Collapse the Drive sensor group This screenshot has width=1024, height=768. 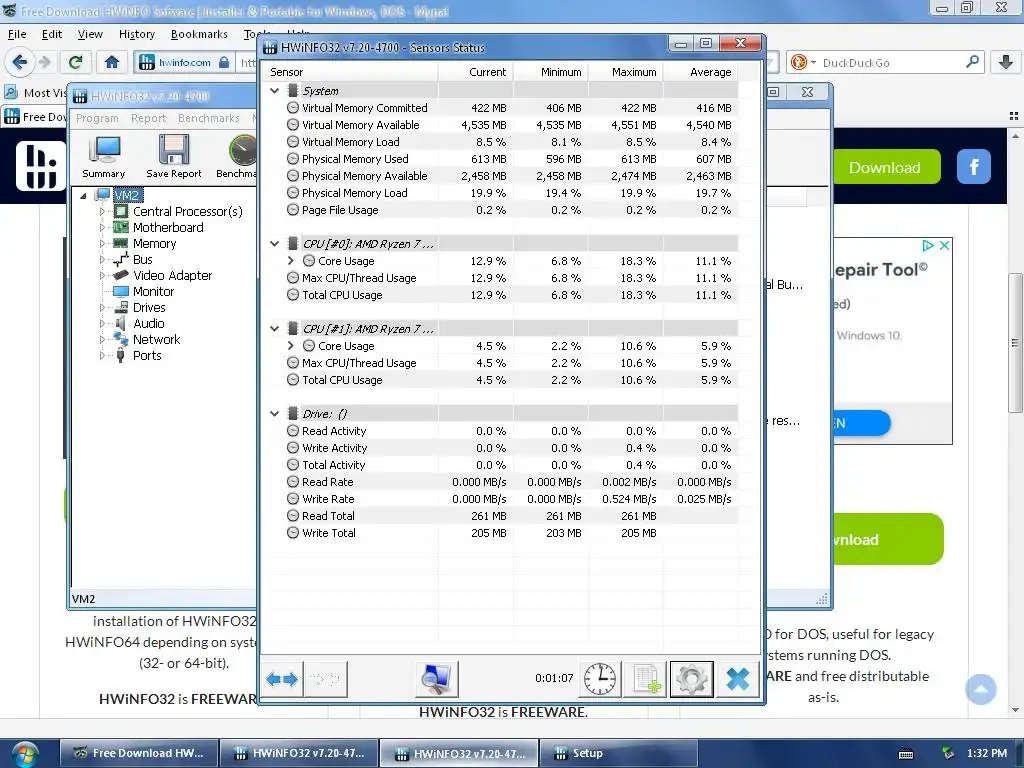(275, 413)
